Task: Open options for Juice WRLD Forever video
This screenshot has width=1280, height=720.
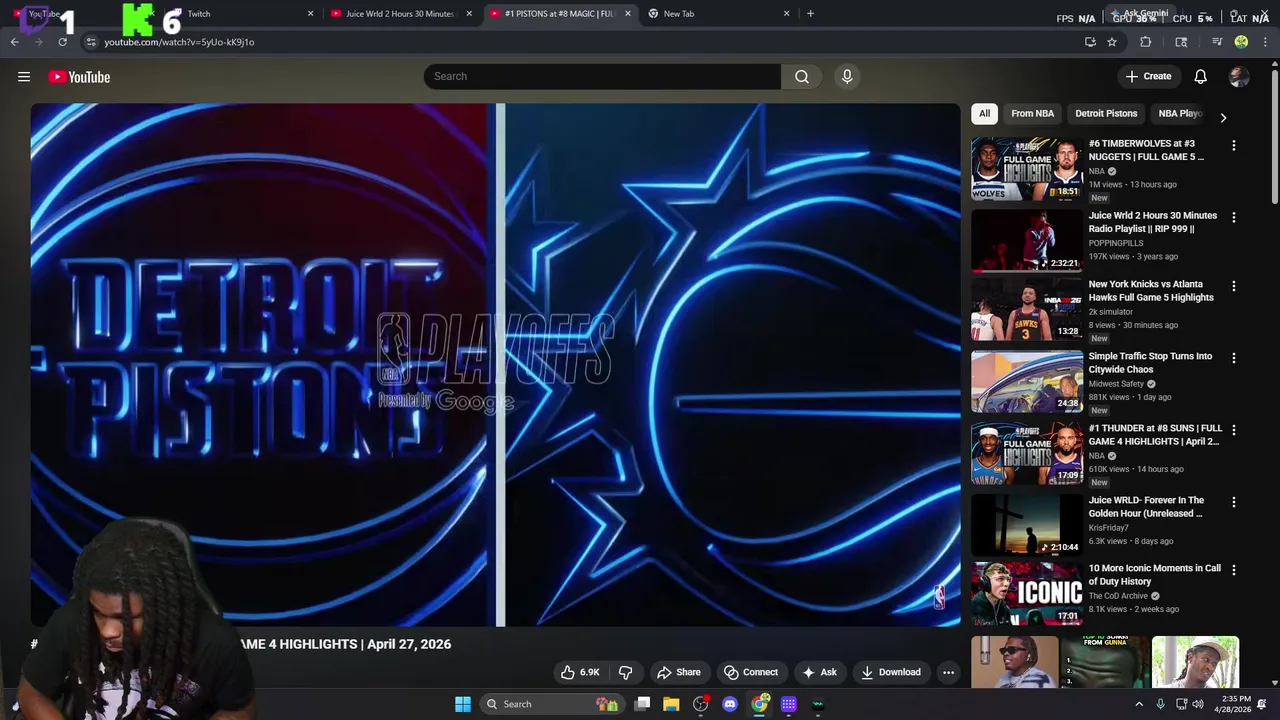Action: [1233, 502]
